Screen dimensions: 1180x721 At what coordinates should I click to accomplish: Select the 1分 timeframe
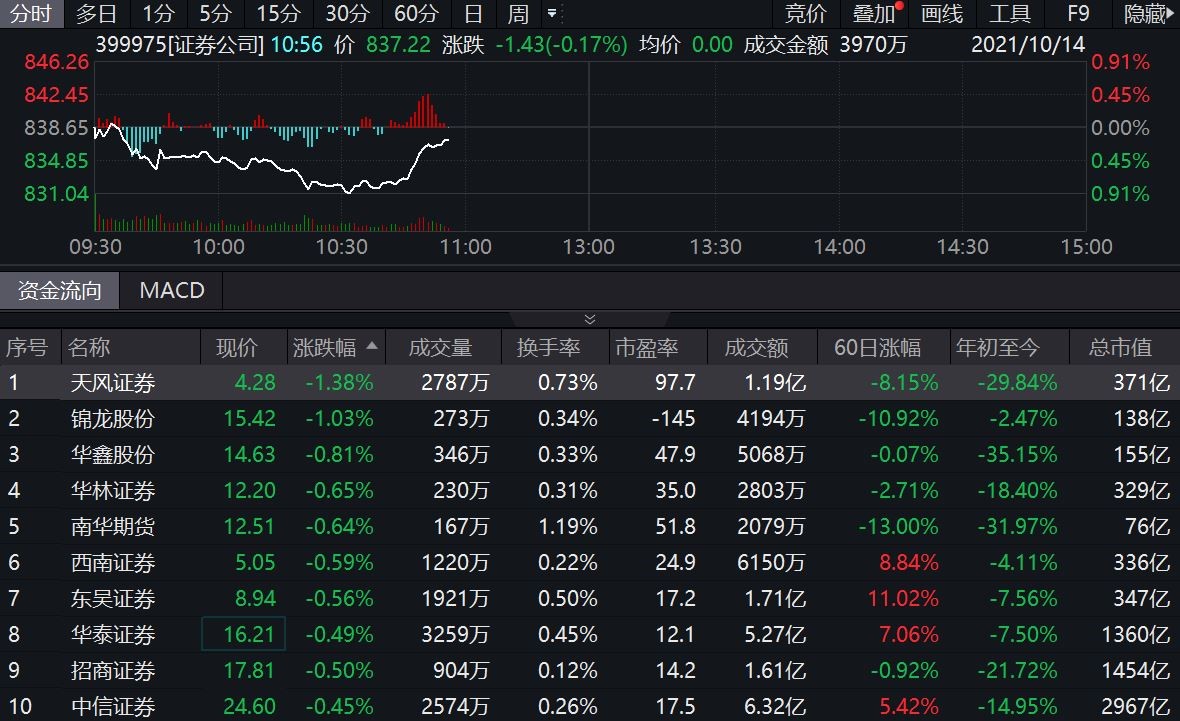coord(159,14)
